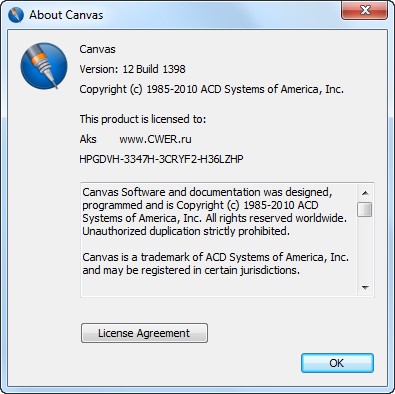Click the www.CWER.ru text
Screen dimensions: 395x394
[155, 139]
